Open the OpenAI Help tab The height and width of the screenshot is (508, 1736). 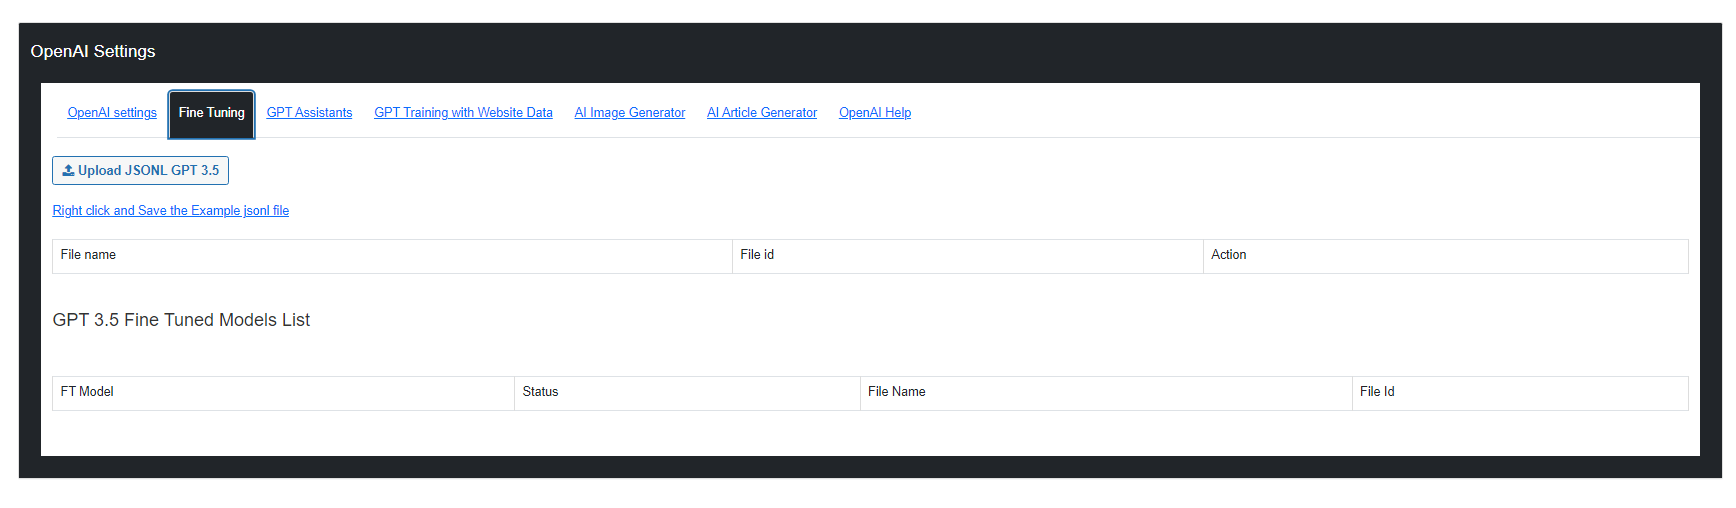pos(875,113)
